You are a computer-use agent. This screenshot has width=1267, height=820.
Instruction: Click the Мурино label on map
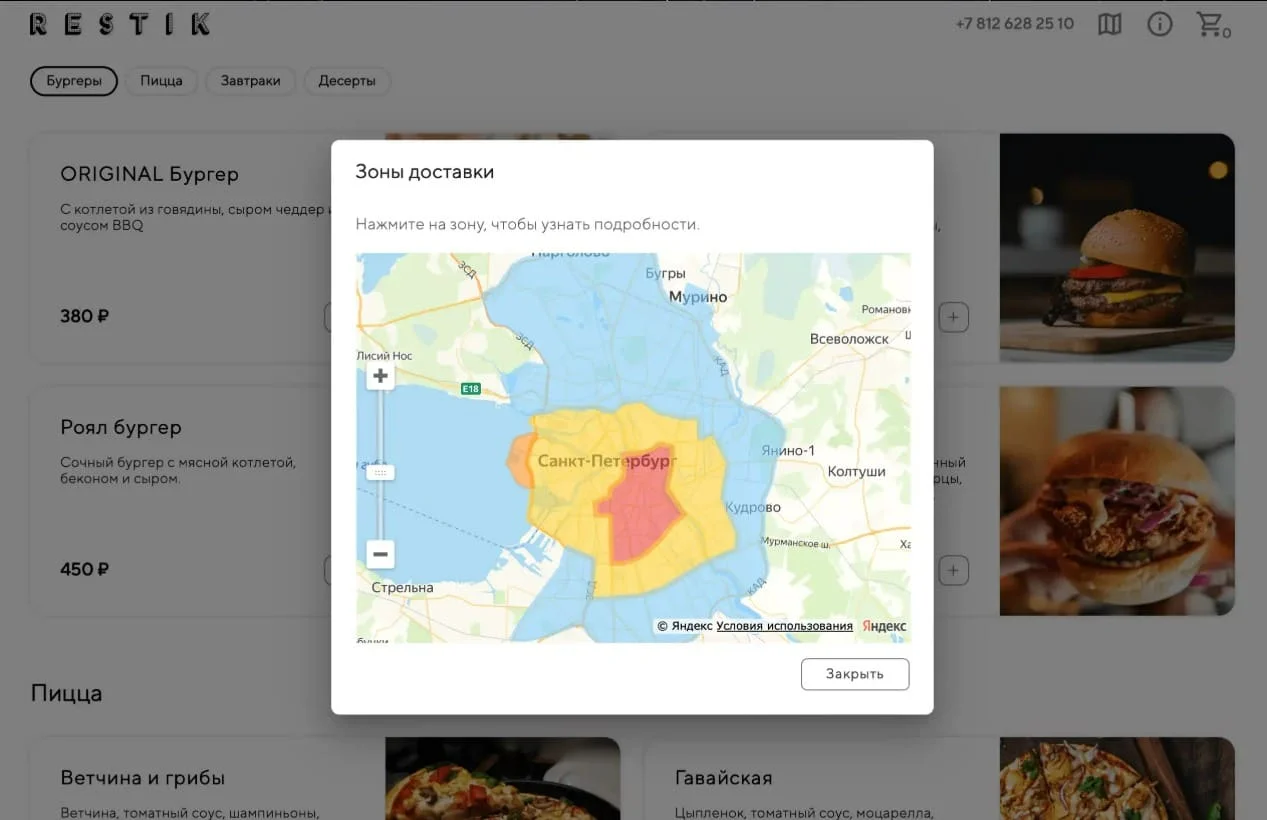pos(698,297)
